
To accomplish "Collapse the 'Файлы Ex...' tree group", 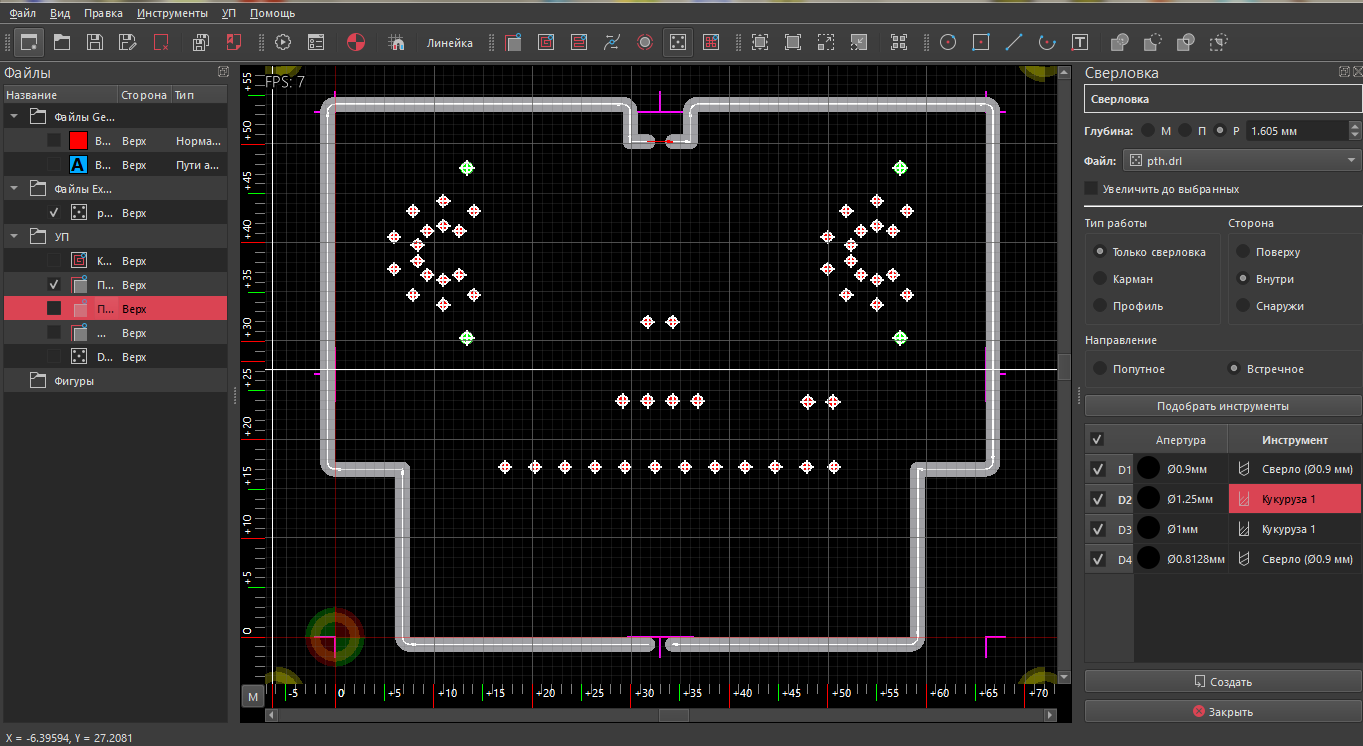I will tap(15, 188).
